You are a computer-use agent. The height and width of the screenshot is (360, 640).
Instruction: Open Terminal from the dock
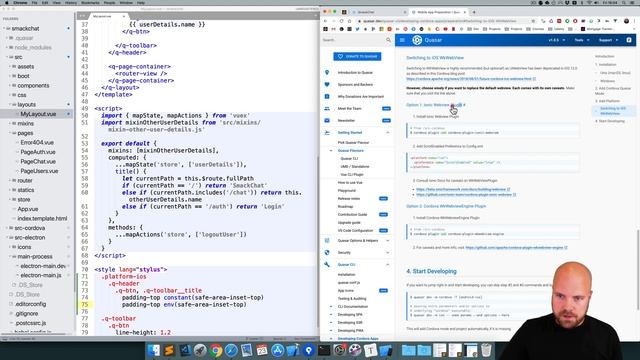324,350
